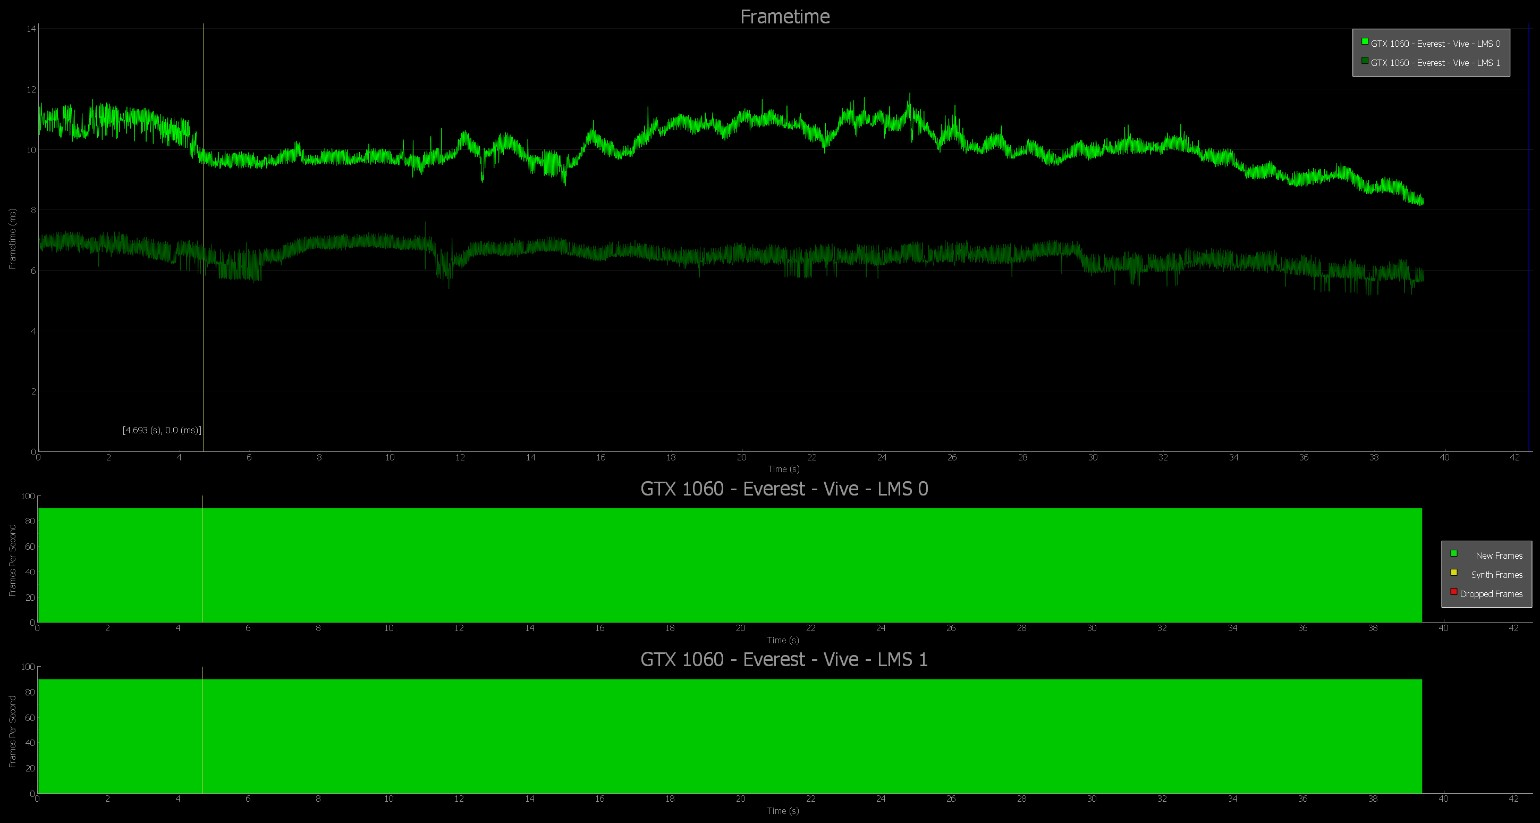Click the 'Time (s)' label under Frametime plot
Screen dimensions: 1540x823
pos(784,468)
